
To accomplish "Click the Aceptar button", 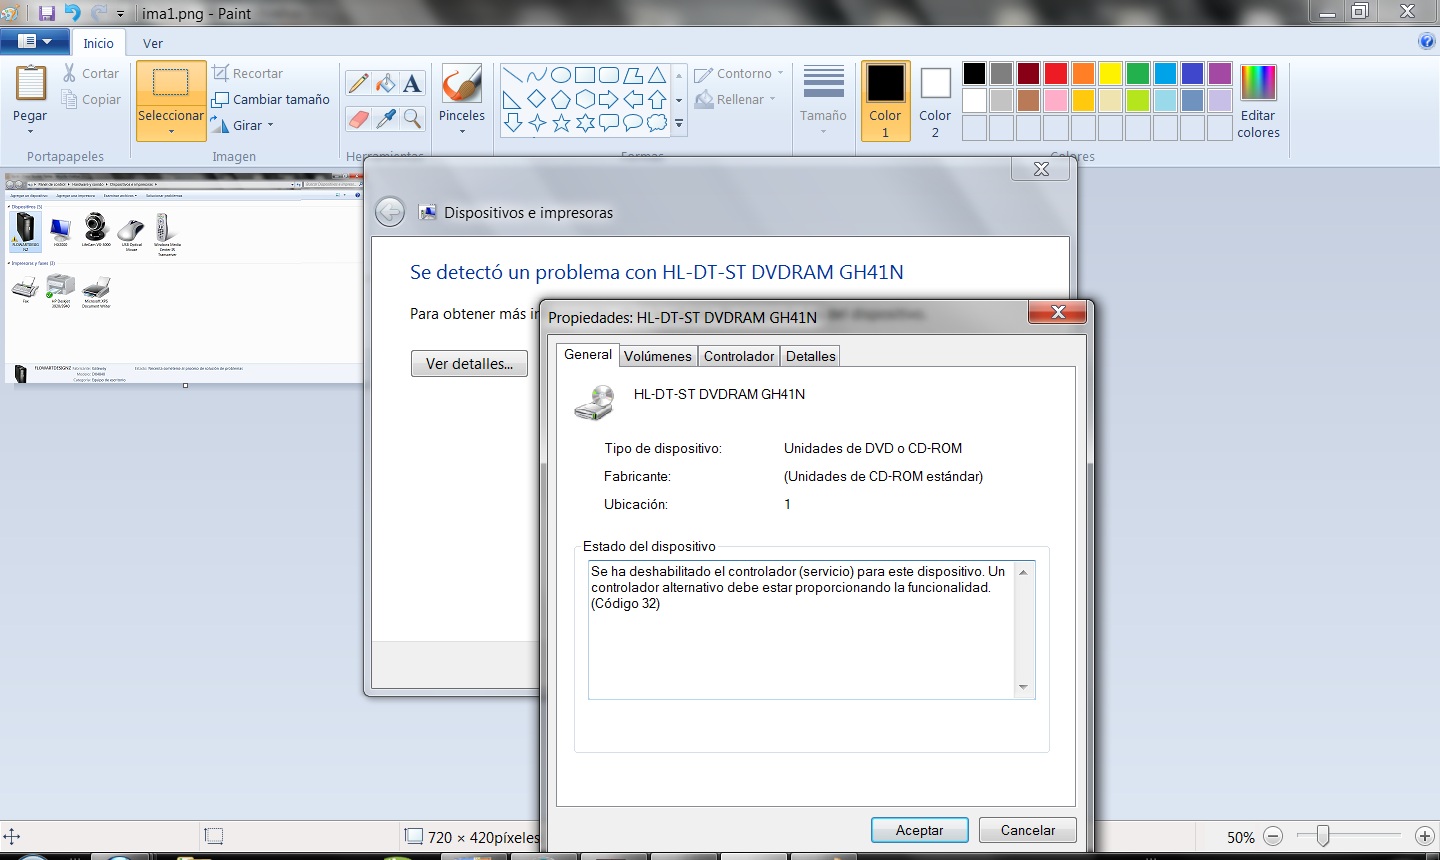I will [919, 830].
